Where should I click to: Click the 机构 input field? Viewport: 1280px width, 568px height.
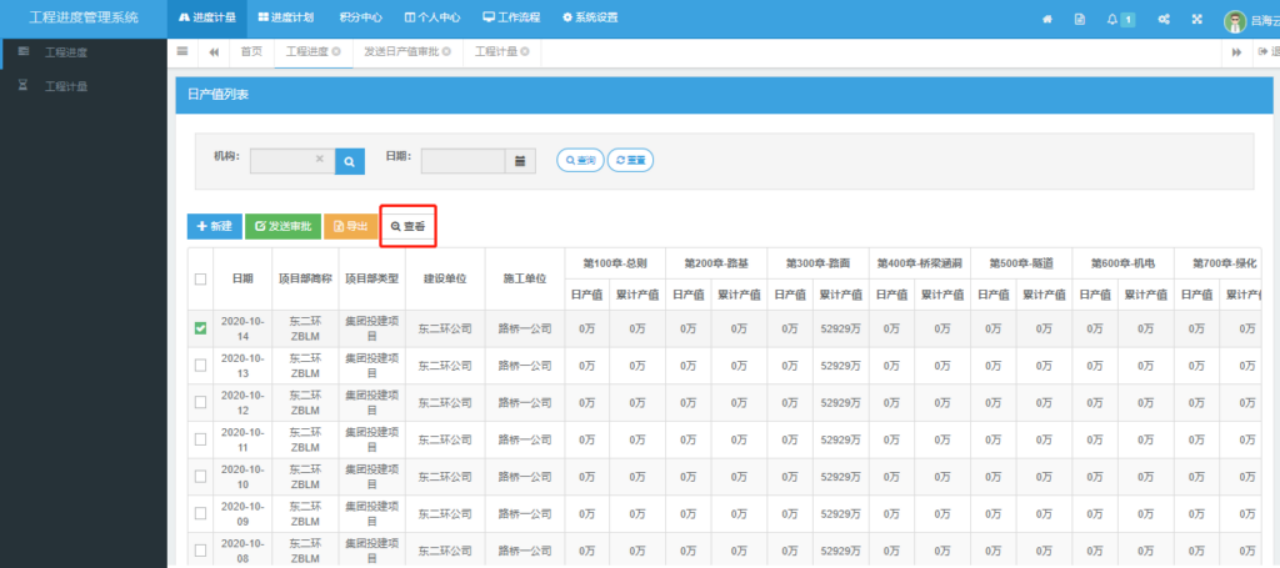click(292, 160)
